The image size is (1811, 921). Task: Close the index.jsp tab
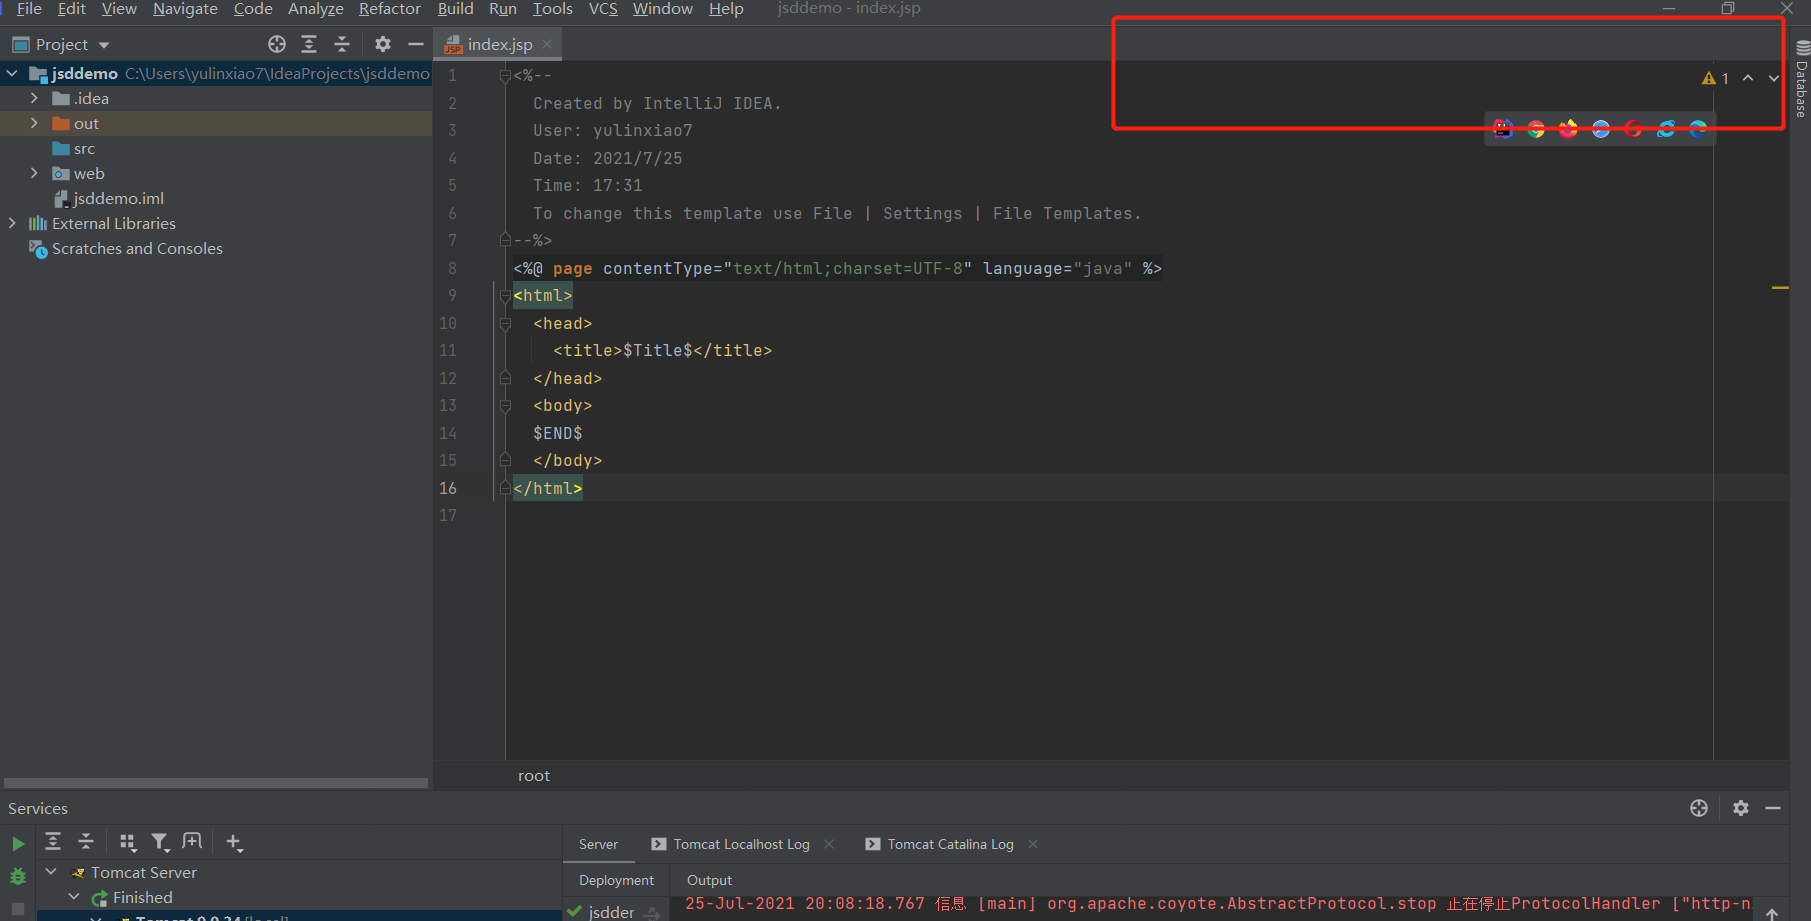(x=547, y=44)
